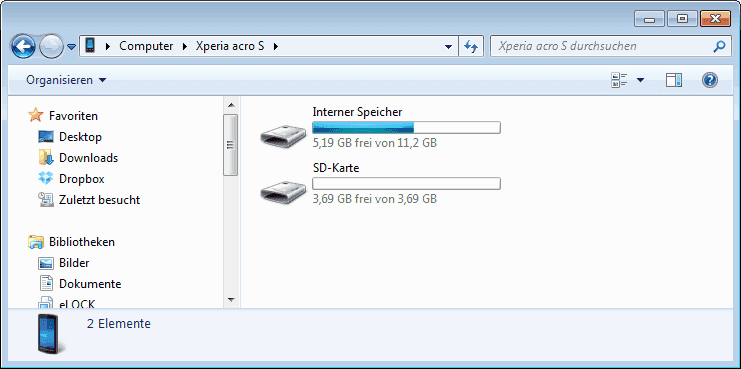
Task: Click Computer in the breadcrumb path
Action: point(146,46)
